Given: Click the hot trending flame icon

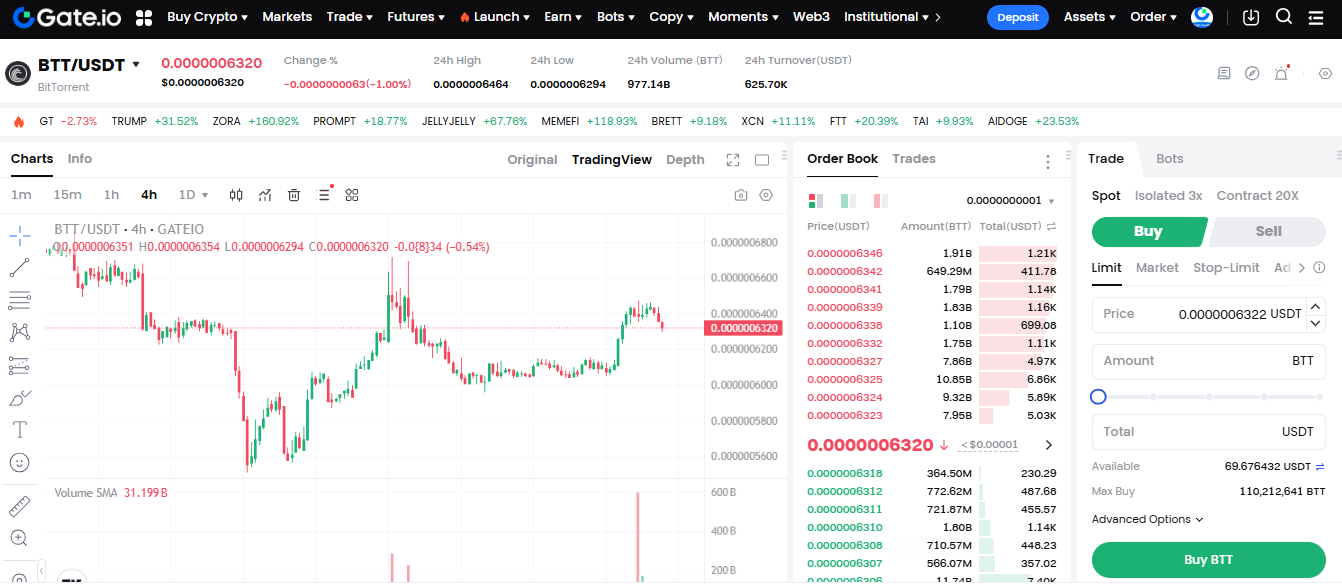Looking at the screenshot, I should pyautogui.click(x=18, y=121).
